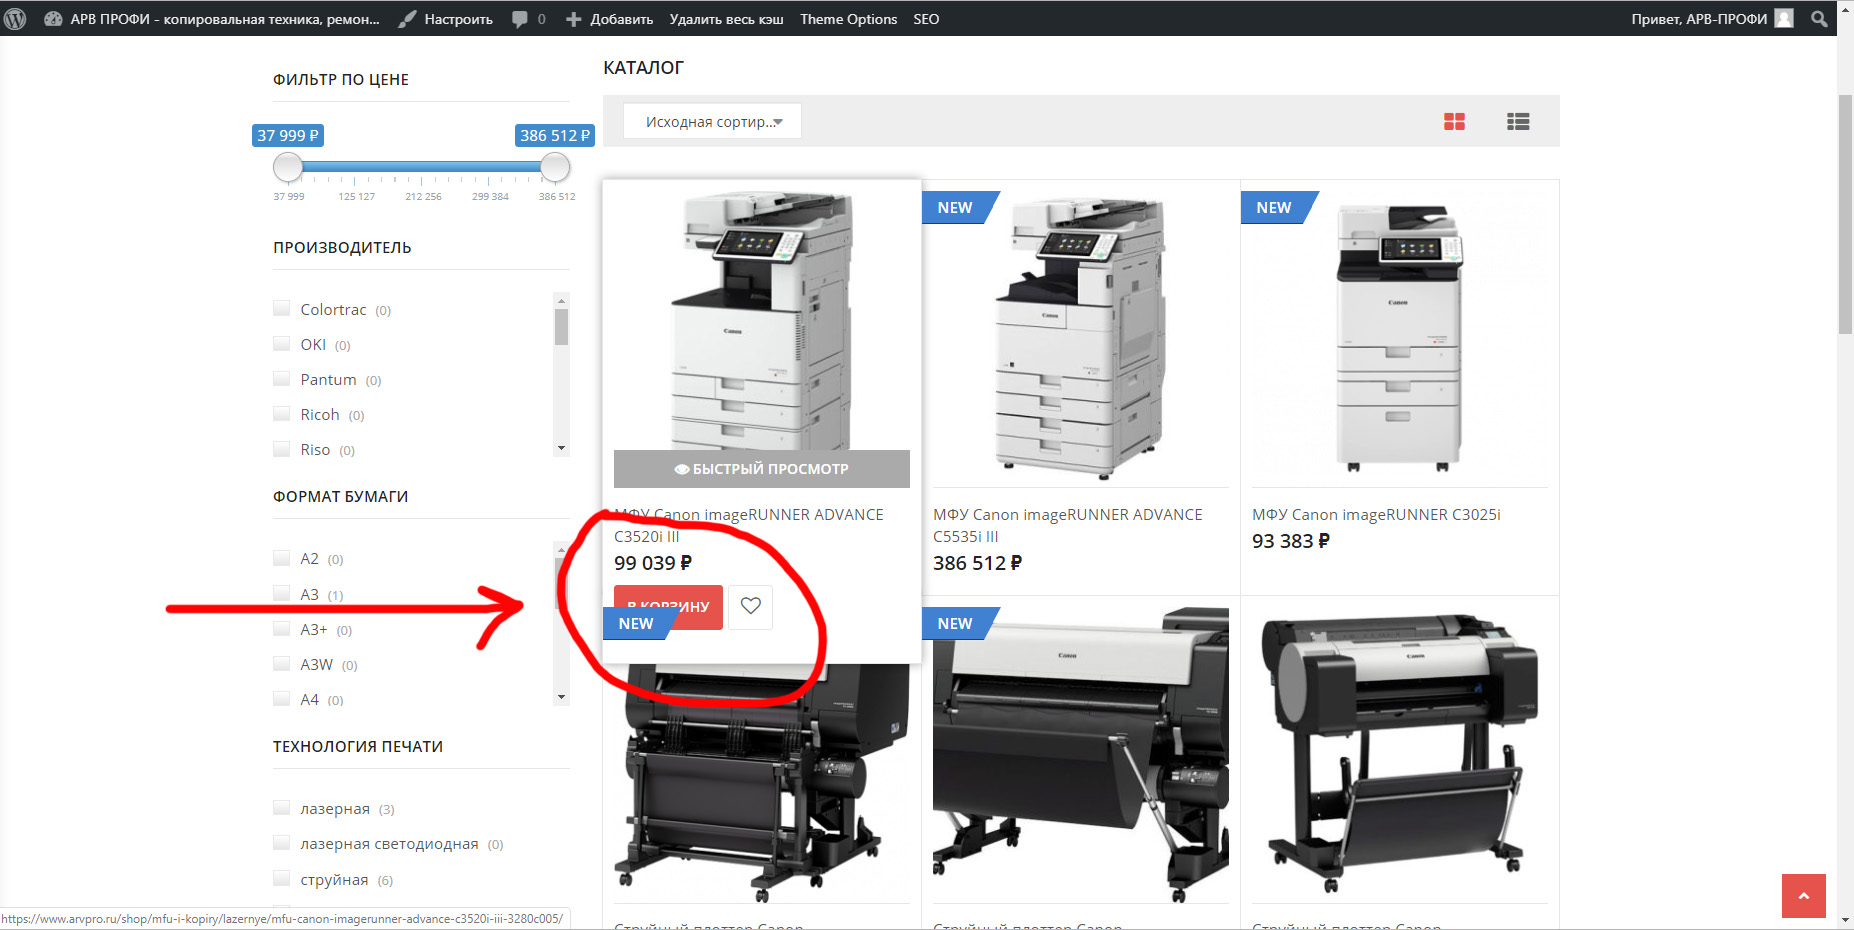Check the A4 paper format checkbox

(x=282, y=698)
